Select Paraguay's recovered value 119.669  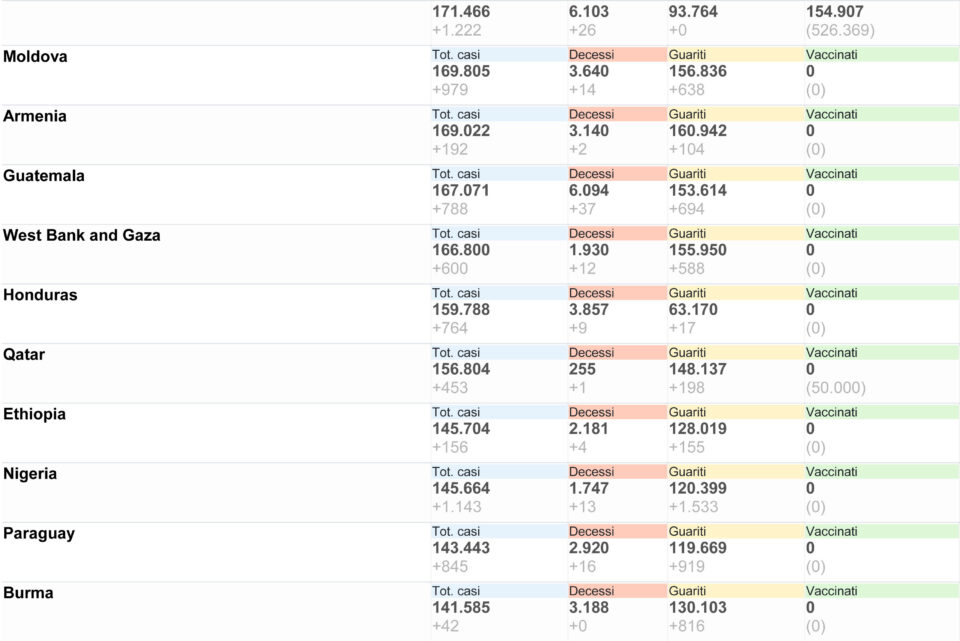pos(697,548)
